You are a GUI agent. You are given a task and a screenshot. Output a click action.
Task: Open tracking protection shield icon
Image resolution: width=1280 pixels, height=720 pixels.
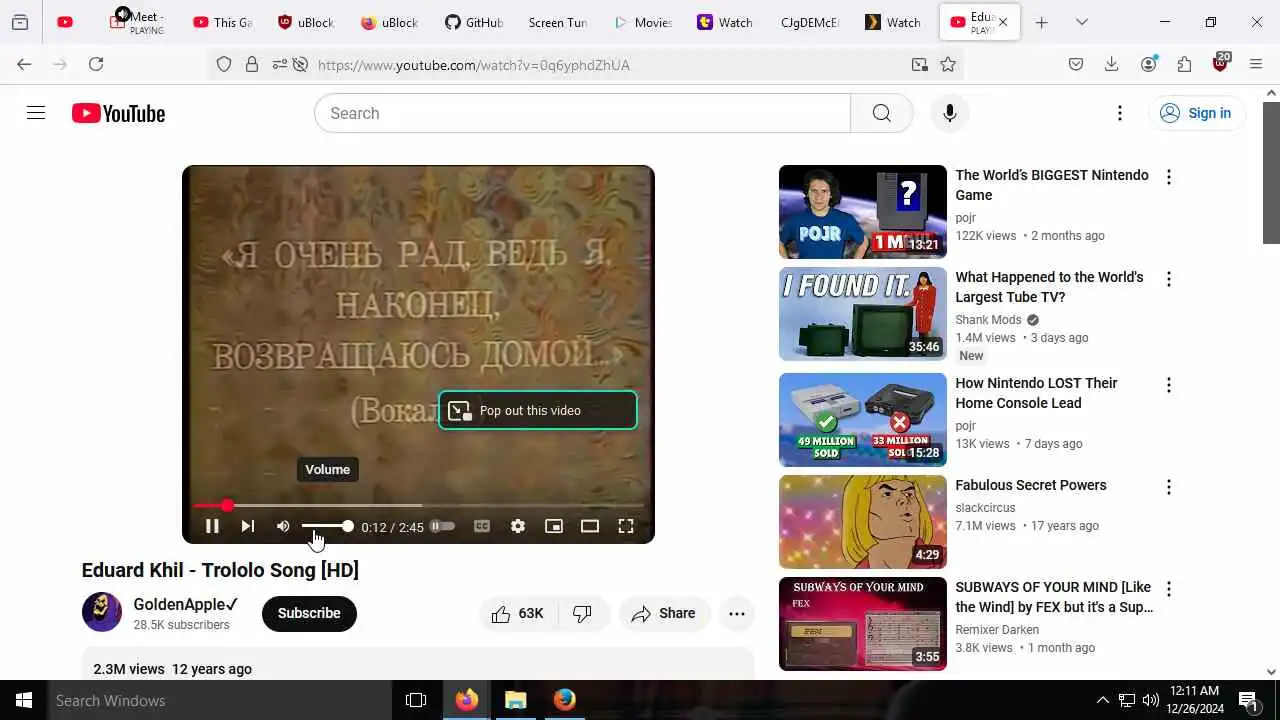point(224,64)
